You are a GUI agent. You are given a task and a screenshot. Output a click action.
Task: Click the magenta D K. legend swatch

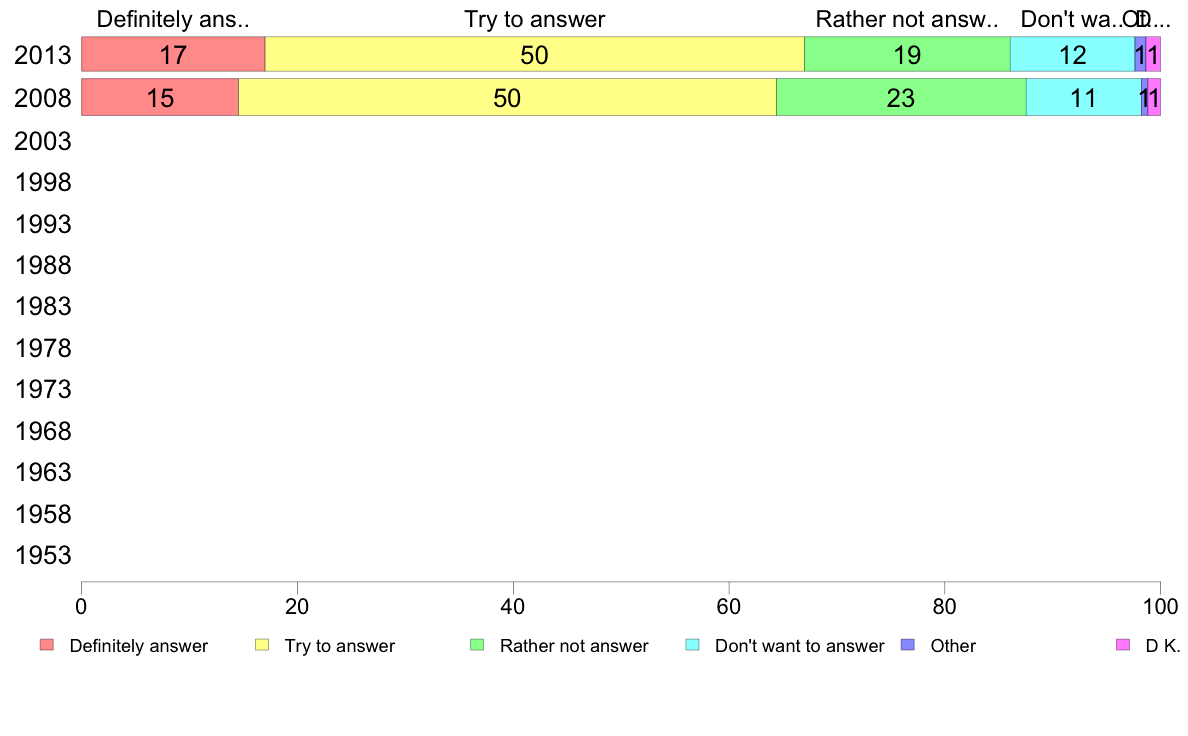pos(1123,645)
